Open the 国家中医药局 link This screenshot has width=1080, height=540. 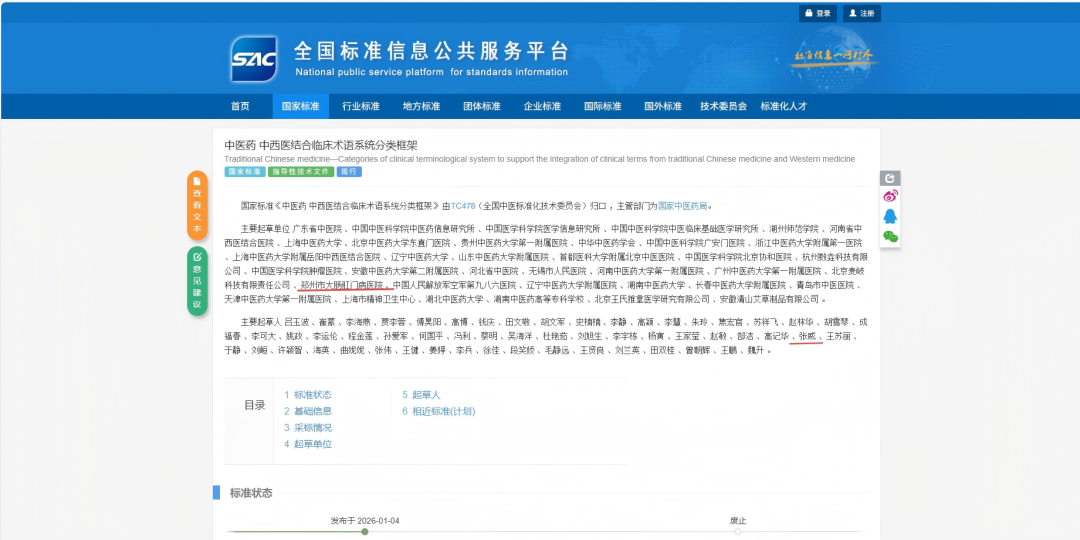click(x=682, y=206)
